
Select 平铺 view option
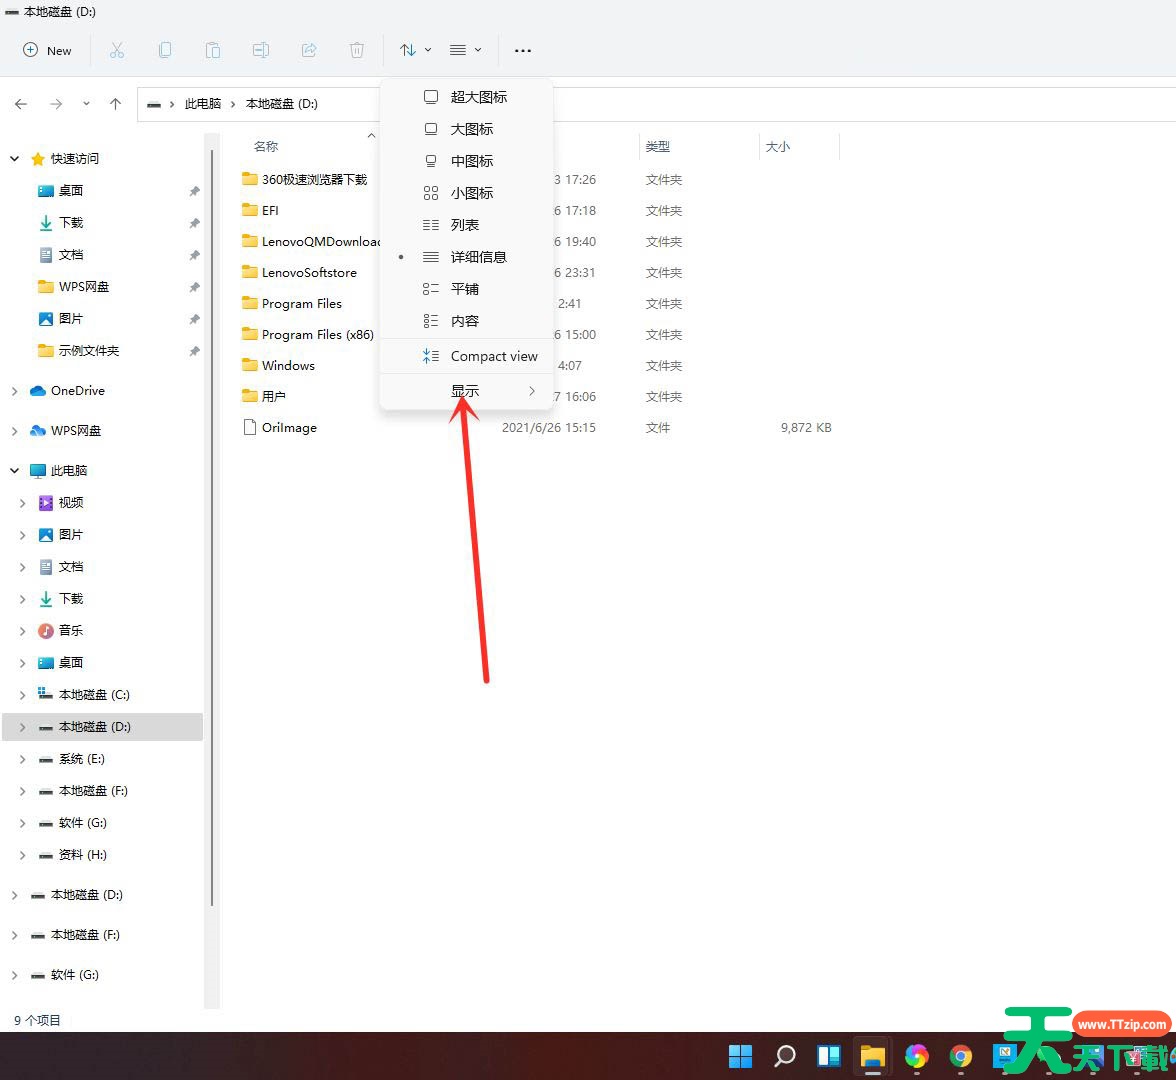coord(466,290)
